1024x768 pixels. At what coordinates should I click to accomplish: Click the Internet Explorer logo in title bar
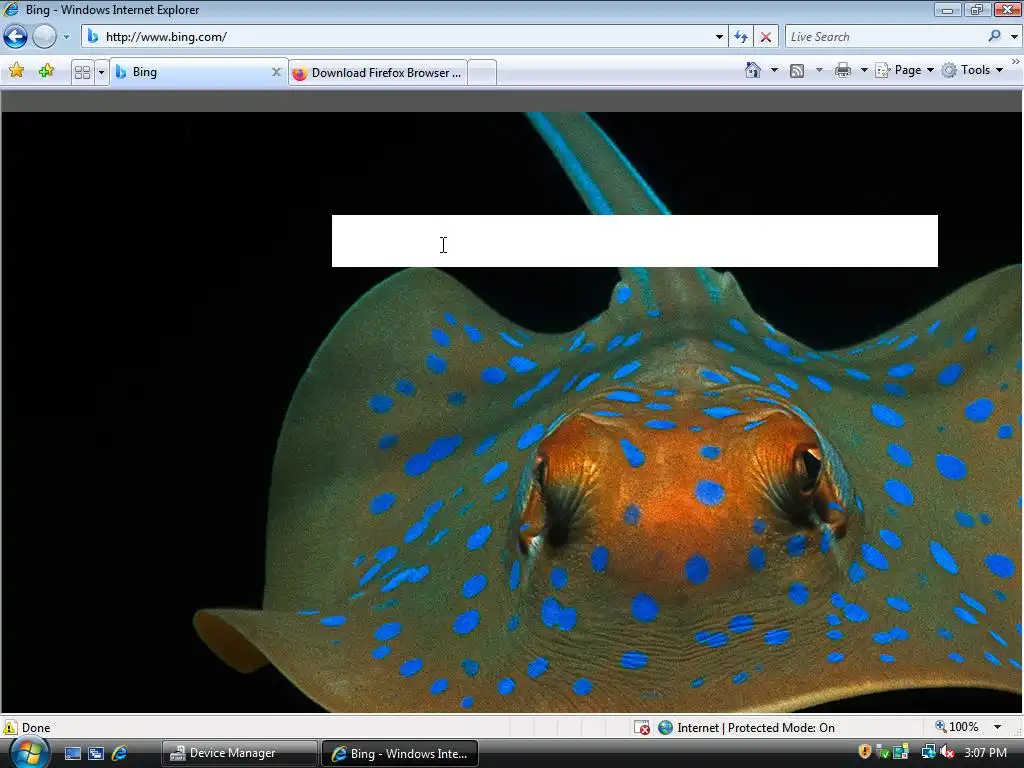click(x=11, y=9)
